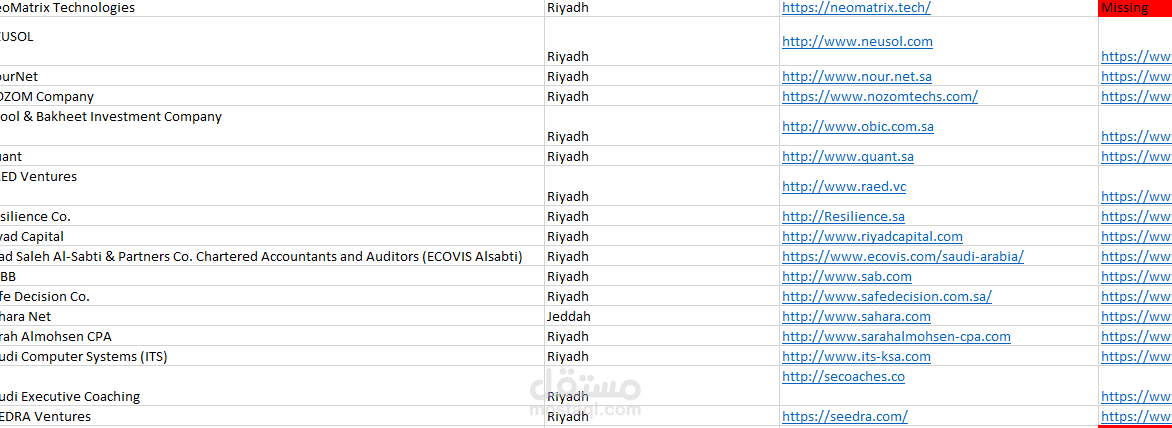
Task: Select the NOZOM Company cell
Action: tap(272, 96)
